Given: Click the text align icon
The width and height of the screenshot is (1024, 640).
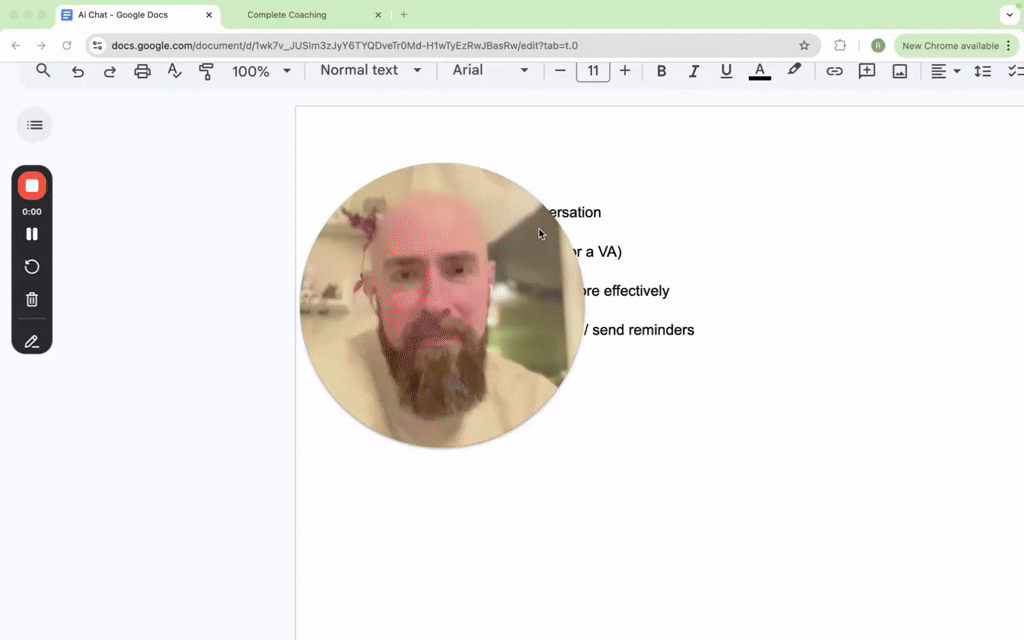Looking at the screenshot, I should 938,71.
